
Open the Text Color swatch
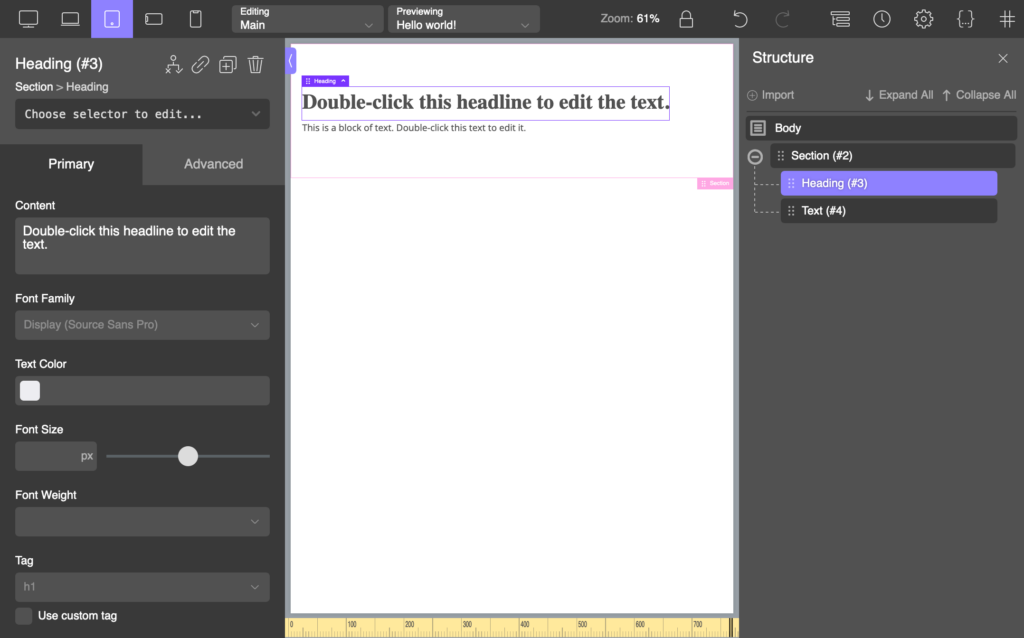30,391
